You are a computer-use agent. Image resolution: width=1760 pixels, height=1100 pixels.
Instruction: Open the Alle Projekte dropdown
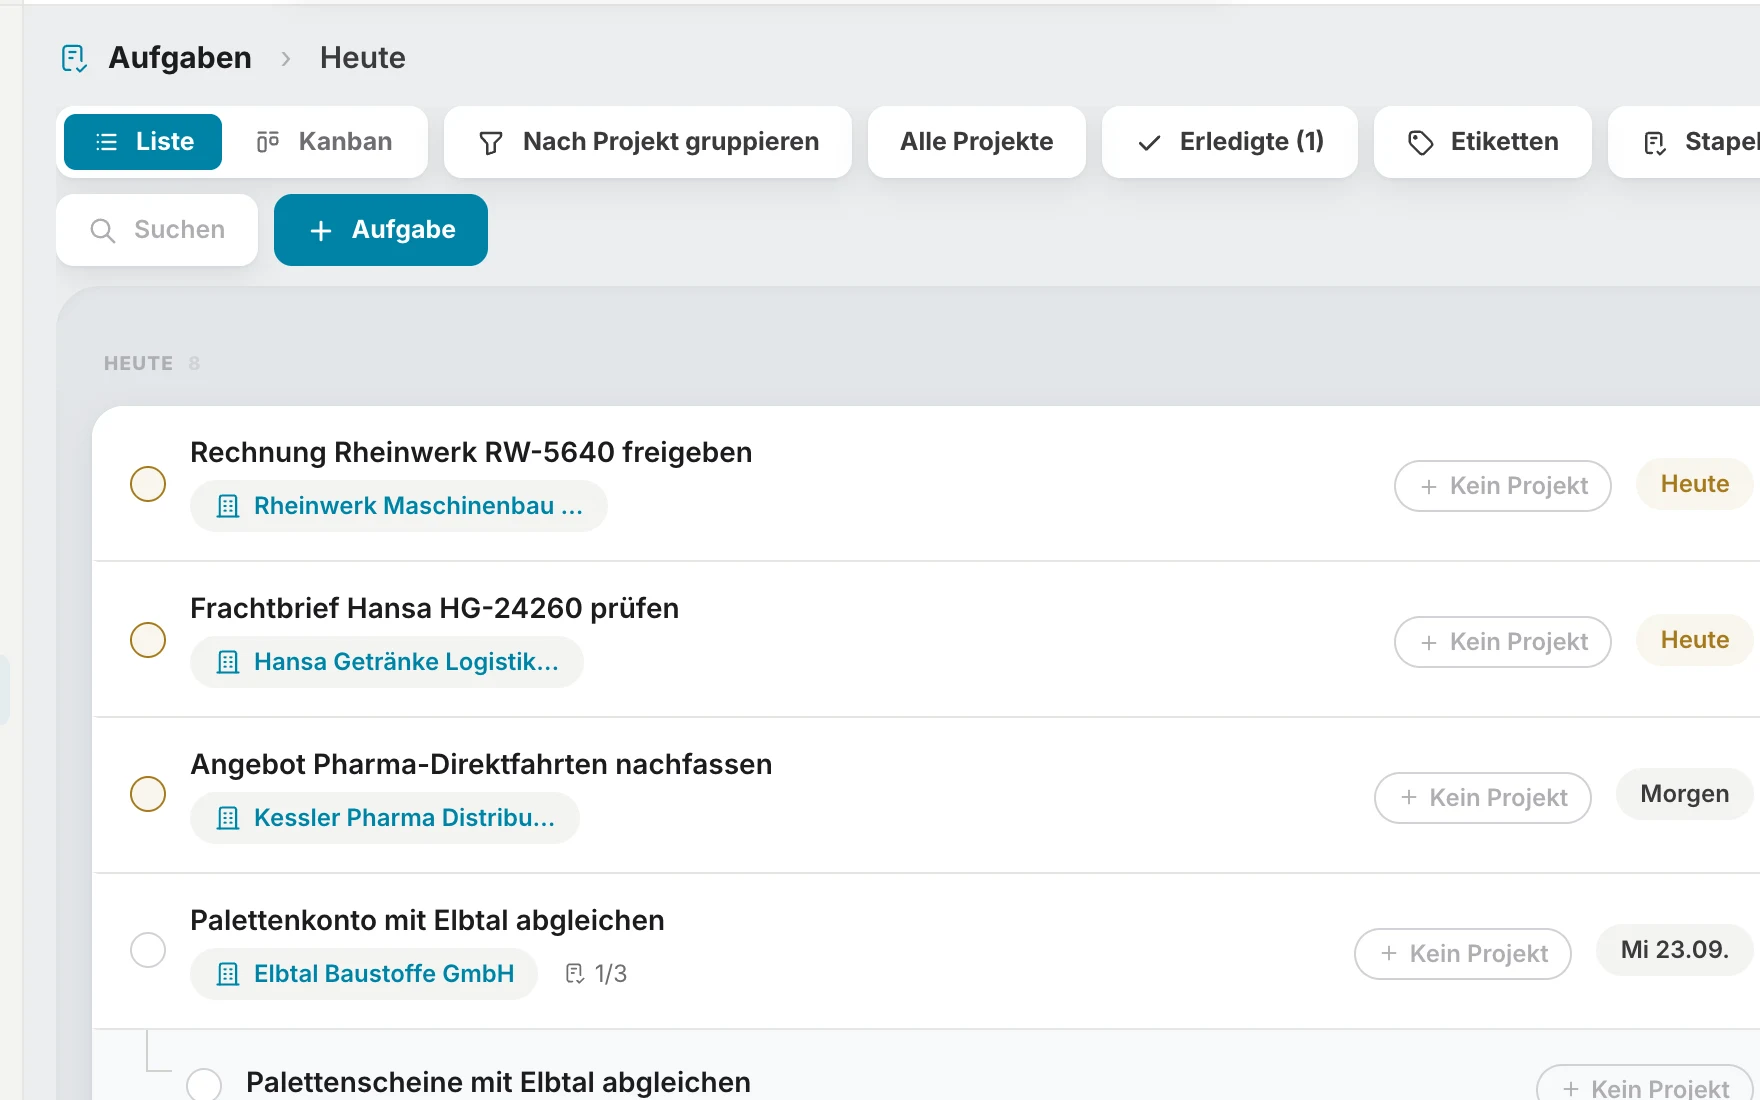[x=977, y=142]
